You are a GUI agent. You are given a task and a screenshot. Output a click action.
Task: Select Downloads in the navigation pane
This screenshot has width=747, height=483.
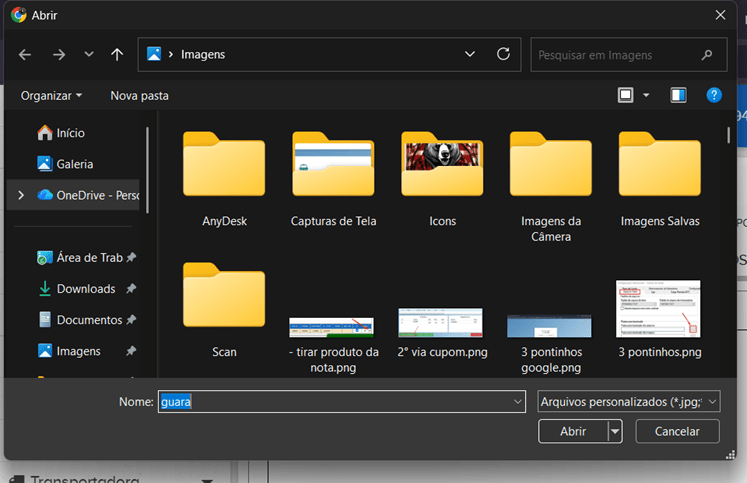[x=85, y=289]
